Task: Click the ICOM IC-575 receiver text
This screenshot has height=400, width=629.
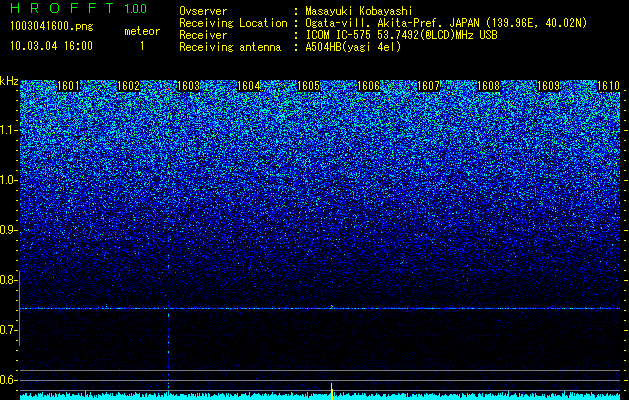Action: pos(401,35)
